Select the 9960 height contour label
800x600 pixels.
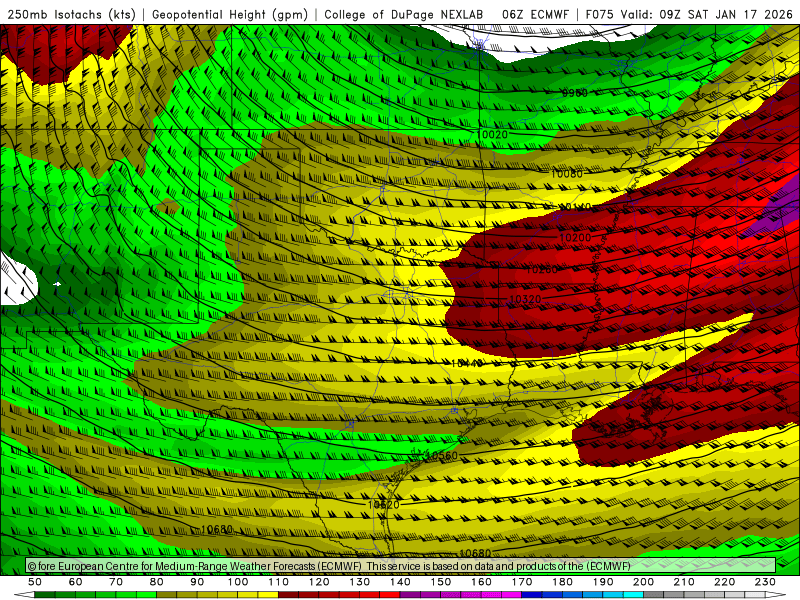tap(574, 93)
